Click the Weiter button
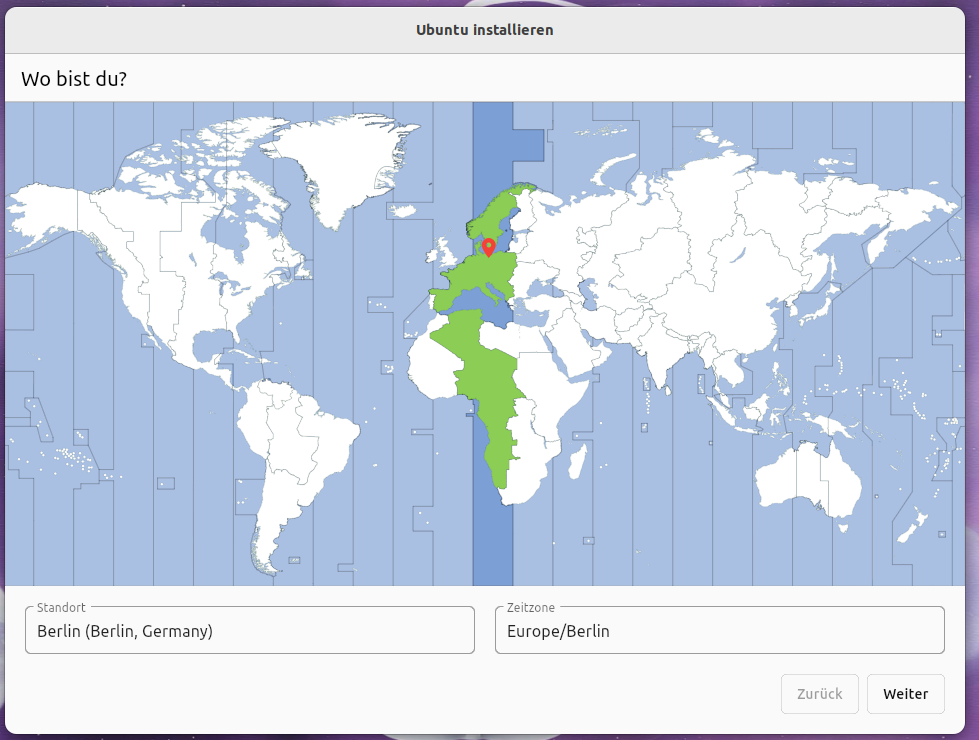Image resolution: width=979 pixels, height=740 pixels. coord(905,694)
